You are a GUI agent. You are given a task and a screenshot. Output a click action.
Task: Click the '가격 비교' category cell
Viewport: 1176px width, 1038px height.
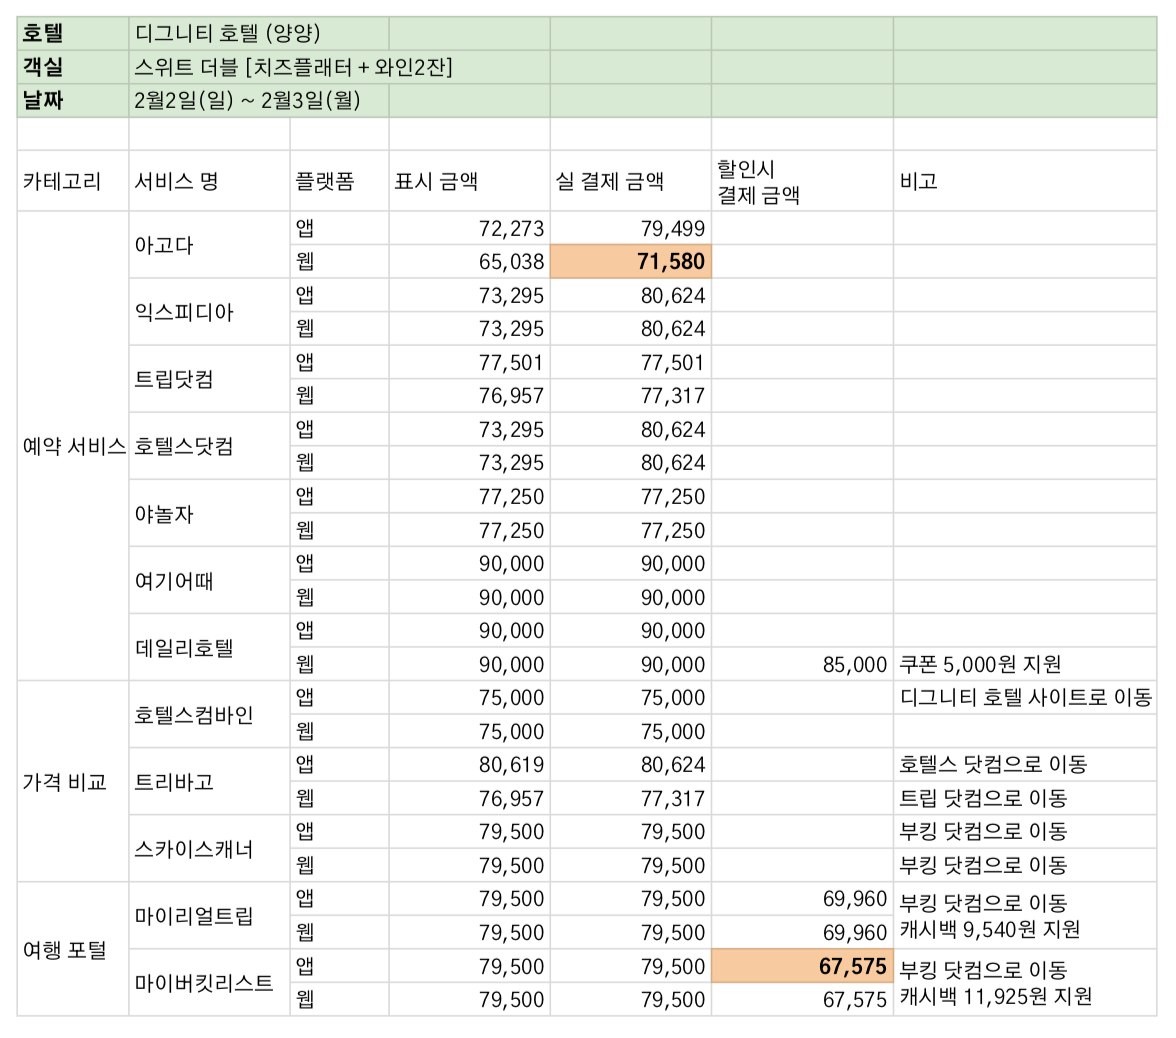tap(73, 782)
